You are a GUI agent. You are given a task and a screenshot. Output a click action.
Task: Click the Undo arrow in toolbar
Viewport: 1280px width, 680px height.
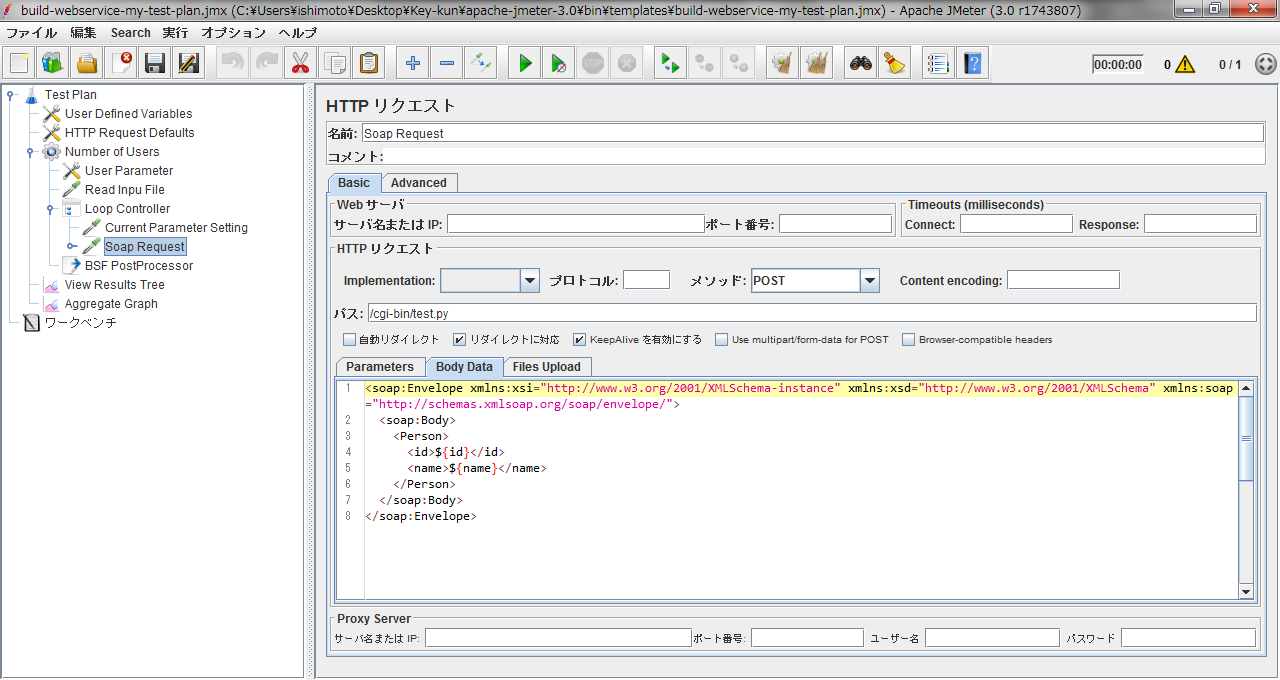pos(233,64)
